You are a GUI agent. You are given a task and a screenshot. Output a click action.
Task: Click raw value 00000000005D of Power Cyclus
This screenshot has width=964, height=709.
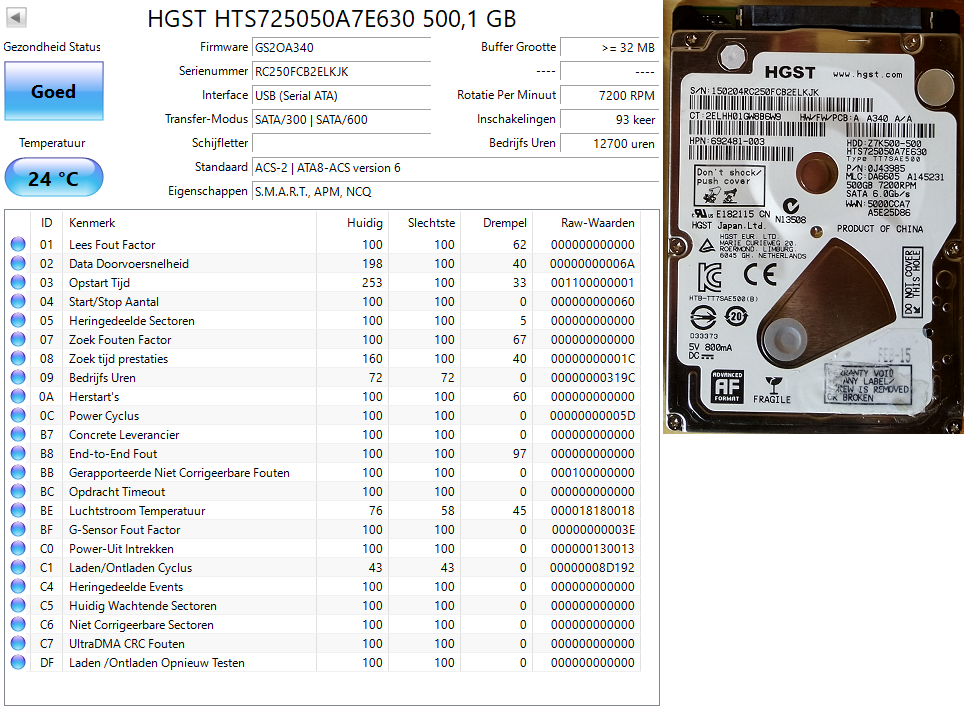(593, 416)
